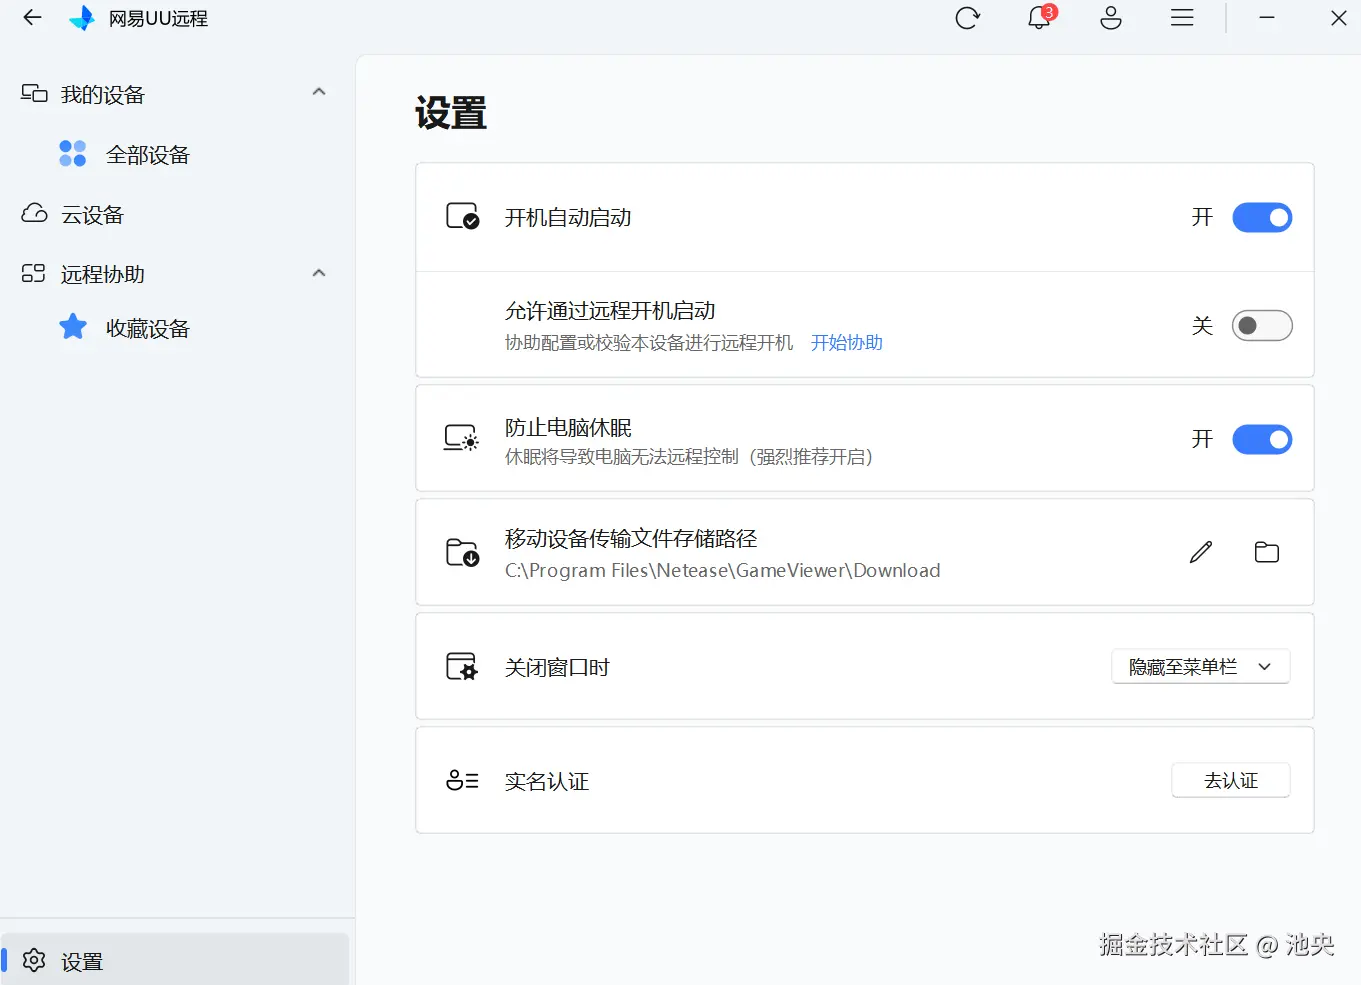The width and height of the screenshot is (1361, 985).
Task: Disable the 开机自动启动 toggle
Action: coord(1262,217)
